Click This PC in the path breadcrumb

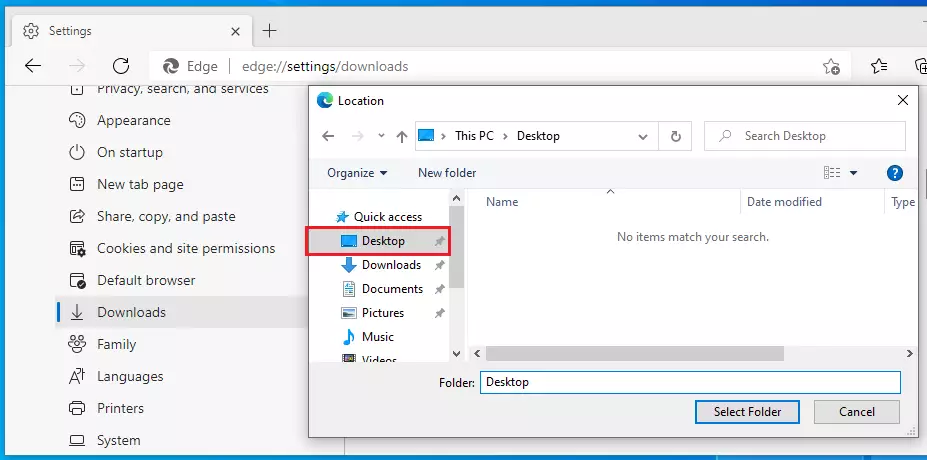[x=474, y=136]
